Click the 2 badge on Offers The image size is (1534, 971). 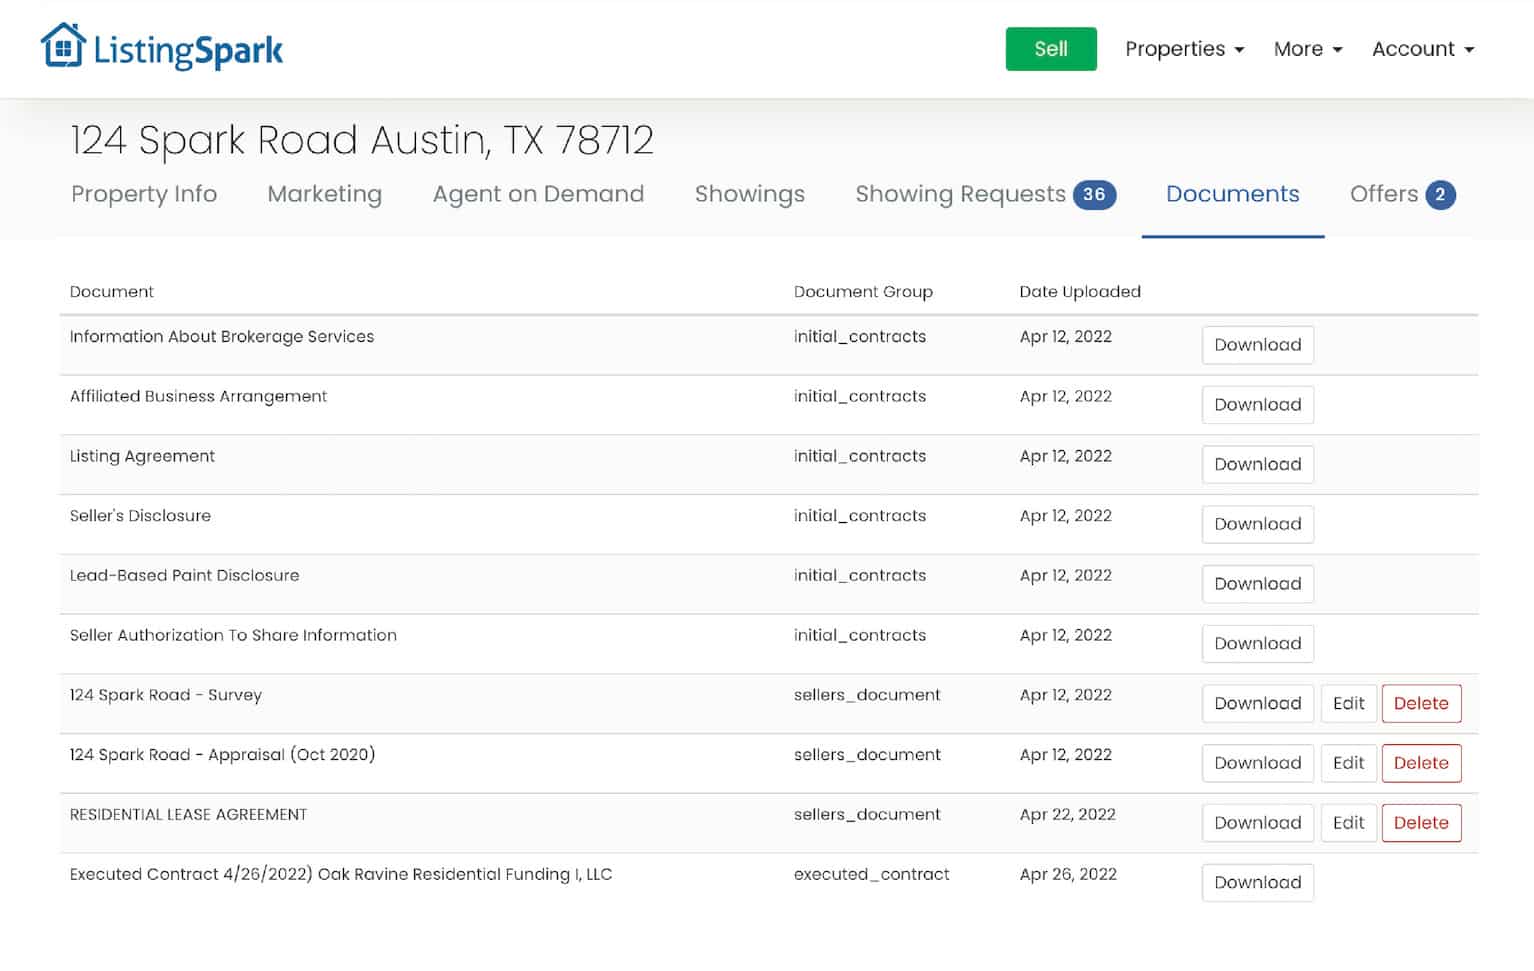pos(1440,195)
